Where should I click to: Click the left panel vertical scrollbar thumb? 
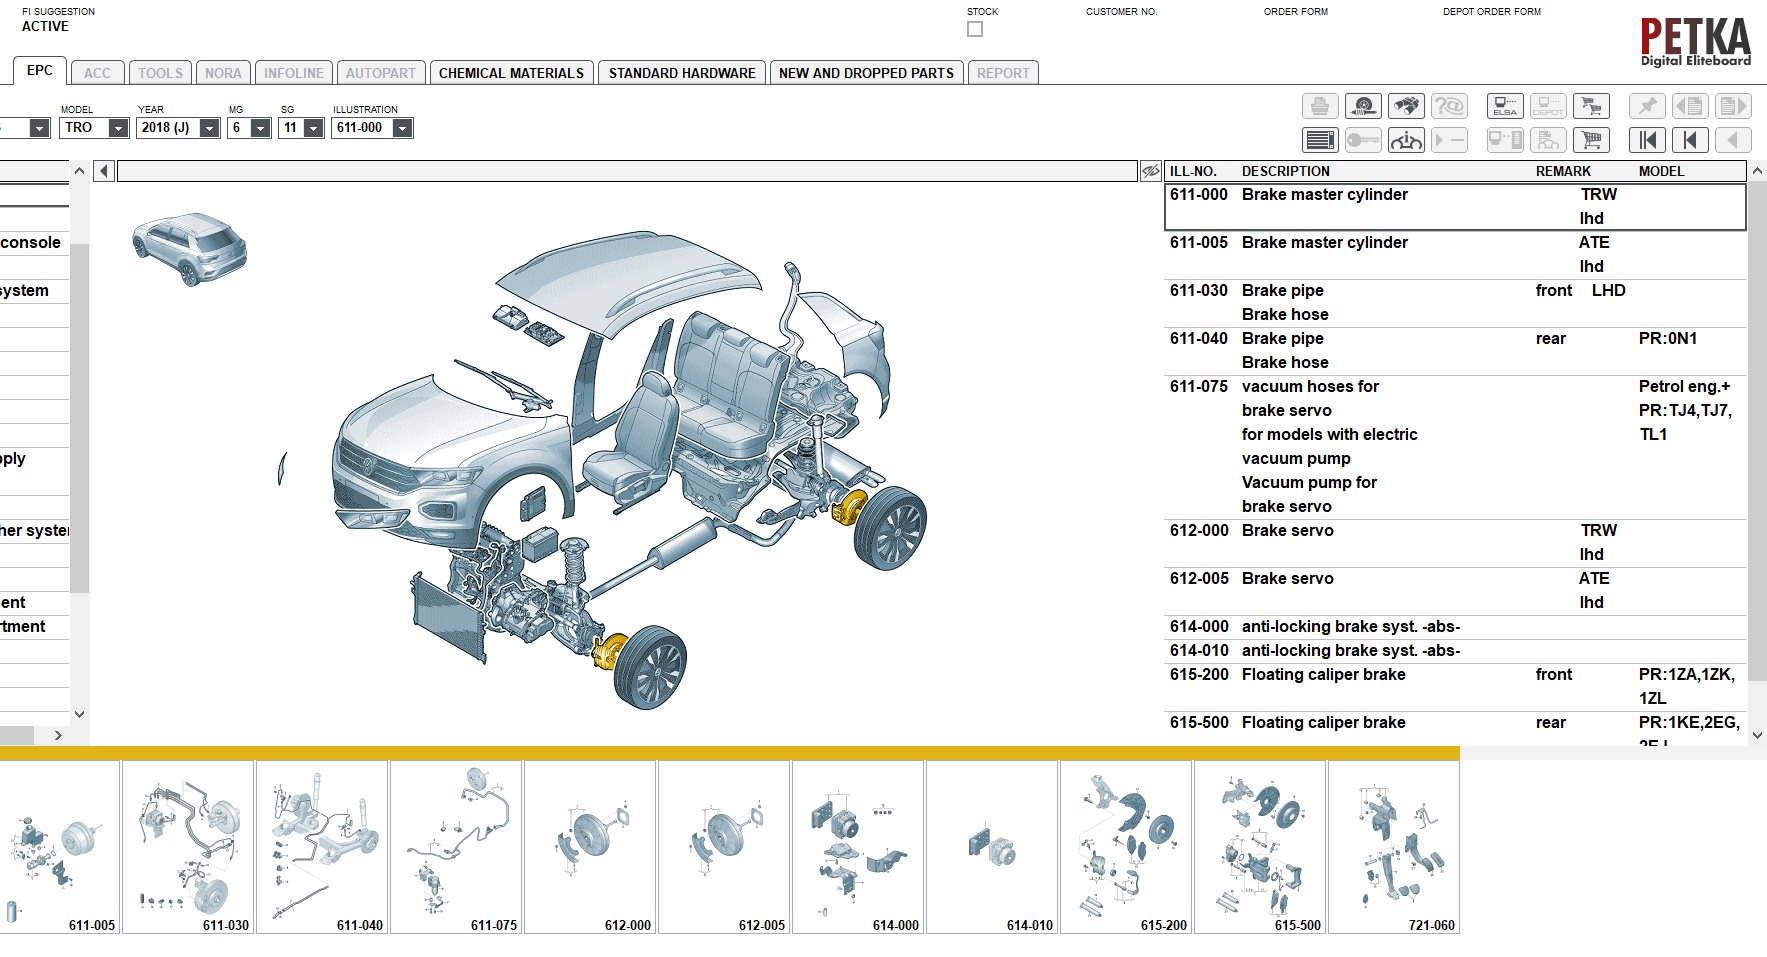(79, 418)
